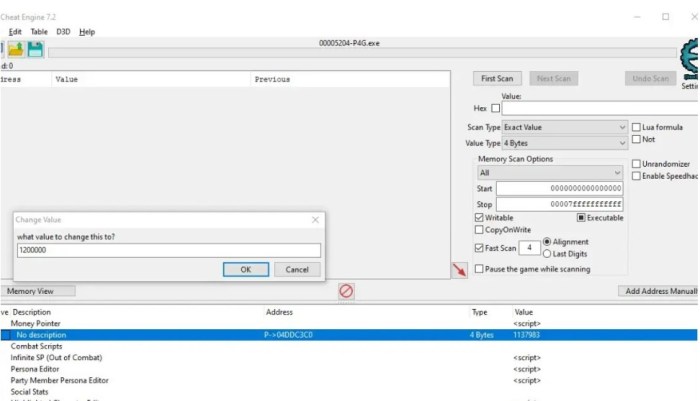Open the Memory View button
Viewport: 700px width, 401px height.
coord(38,291)
